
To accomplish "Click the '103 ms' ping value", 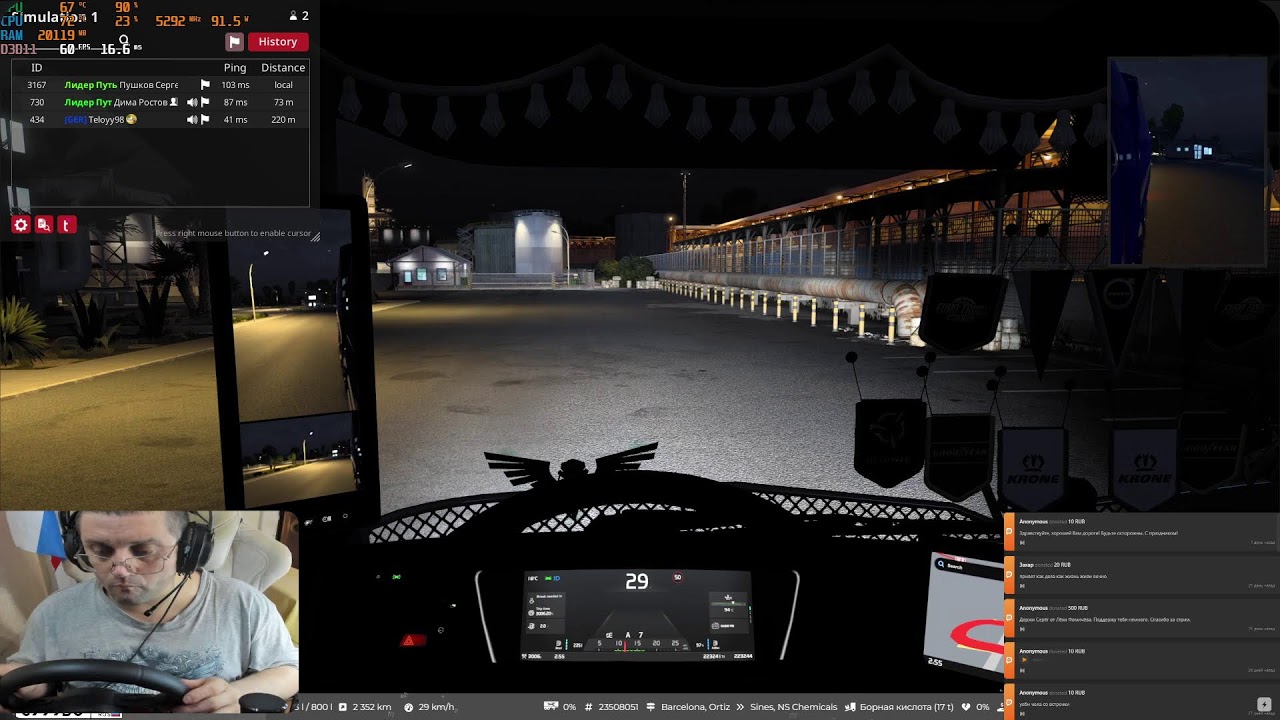I will coord(235,85).
